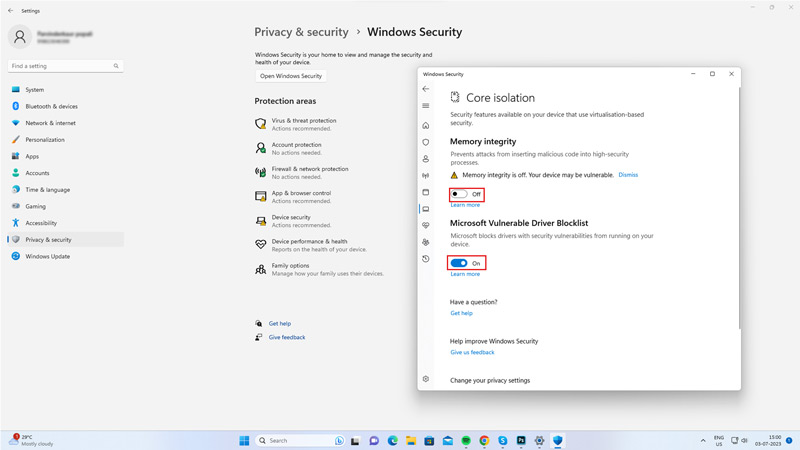Open Protection history sidebar icon
This screenshot has height=450, width=800.
[426, 259]
